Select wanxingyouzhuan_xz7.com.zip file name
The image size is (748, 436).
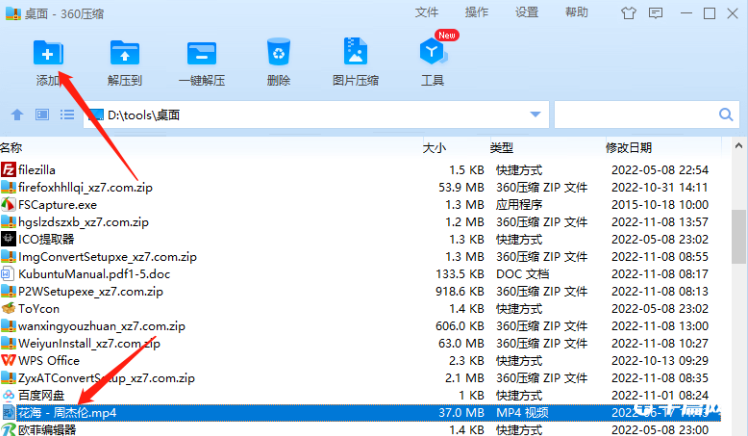click(102, 326)
